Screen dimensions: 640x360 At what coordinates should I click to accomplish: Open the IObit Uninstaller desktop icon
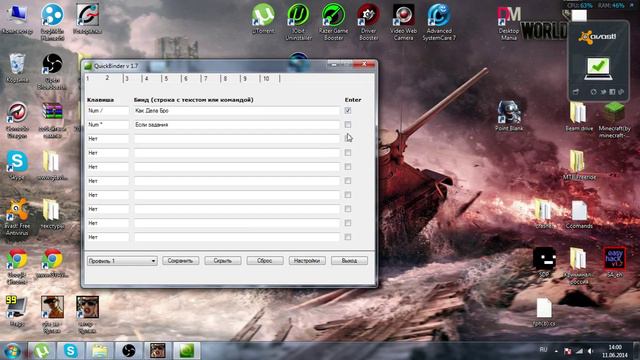tap(298, 22)
